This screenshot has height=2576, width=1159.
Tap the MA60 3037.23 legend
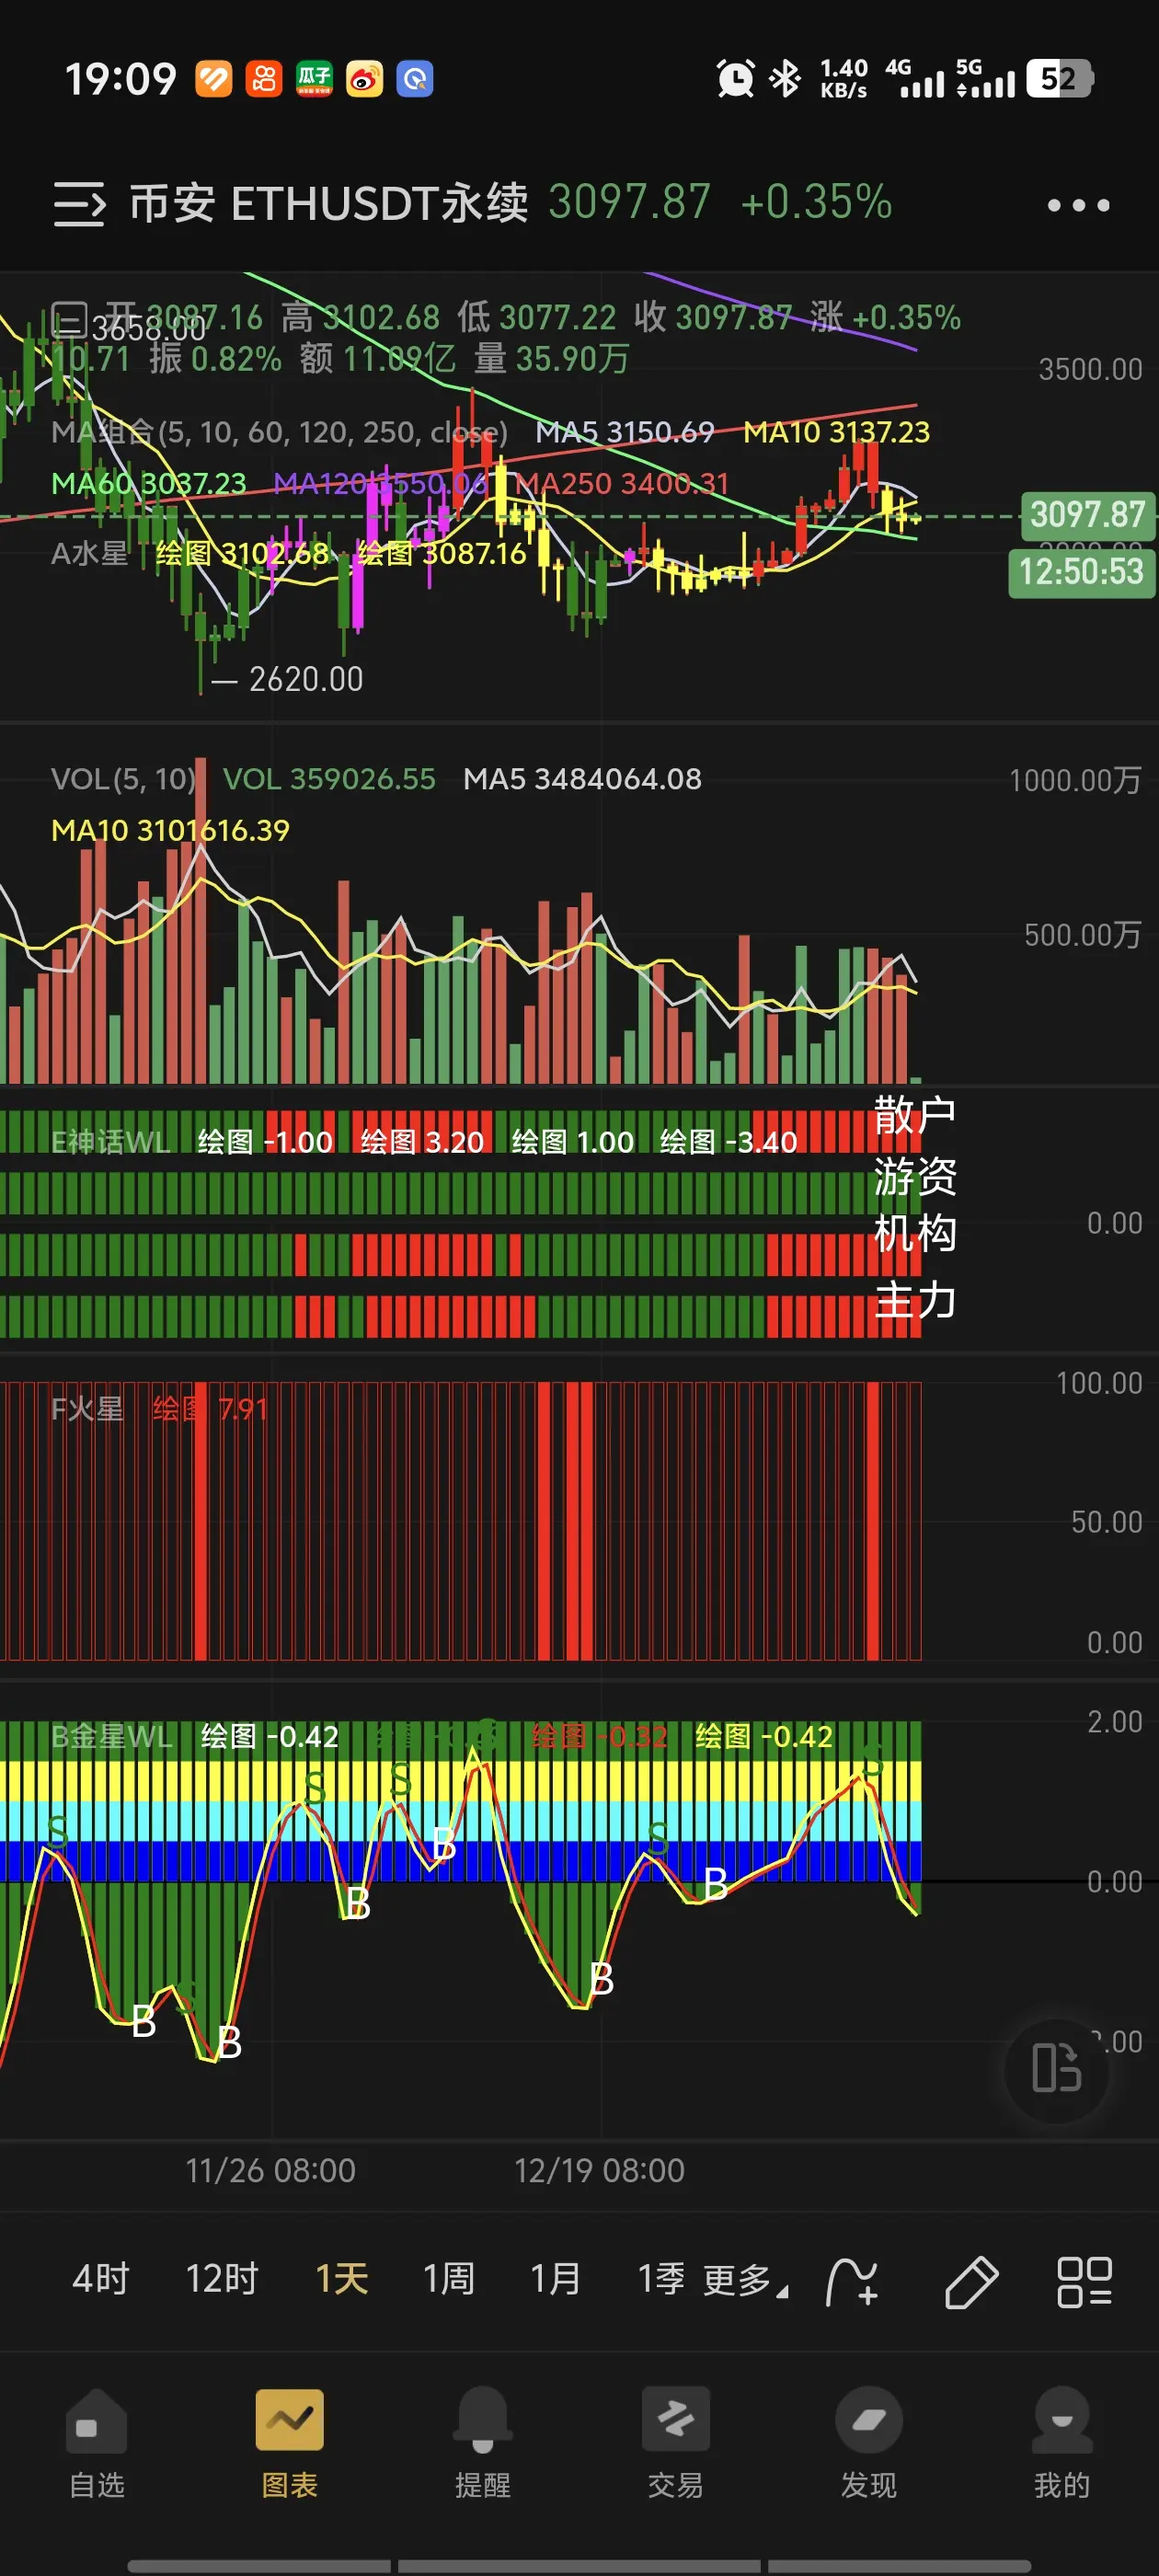pyautogui.click(x=149, y=484)
